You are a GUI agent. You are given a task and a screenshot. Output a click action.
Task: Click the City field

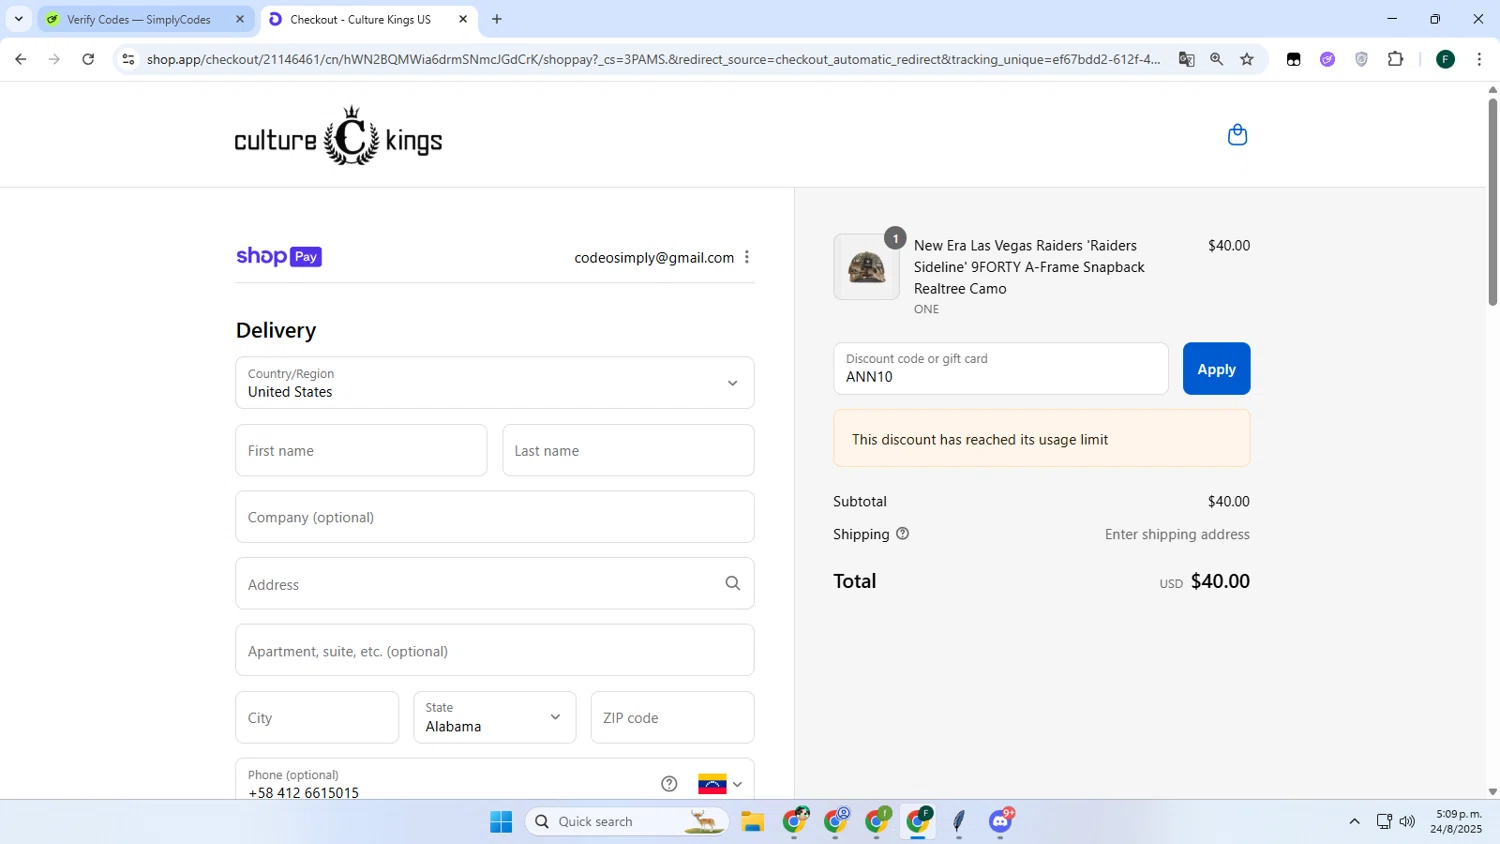click(x=317, y=717)
